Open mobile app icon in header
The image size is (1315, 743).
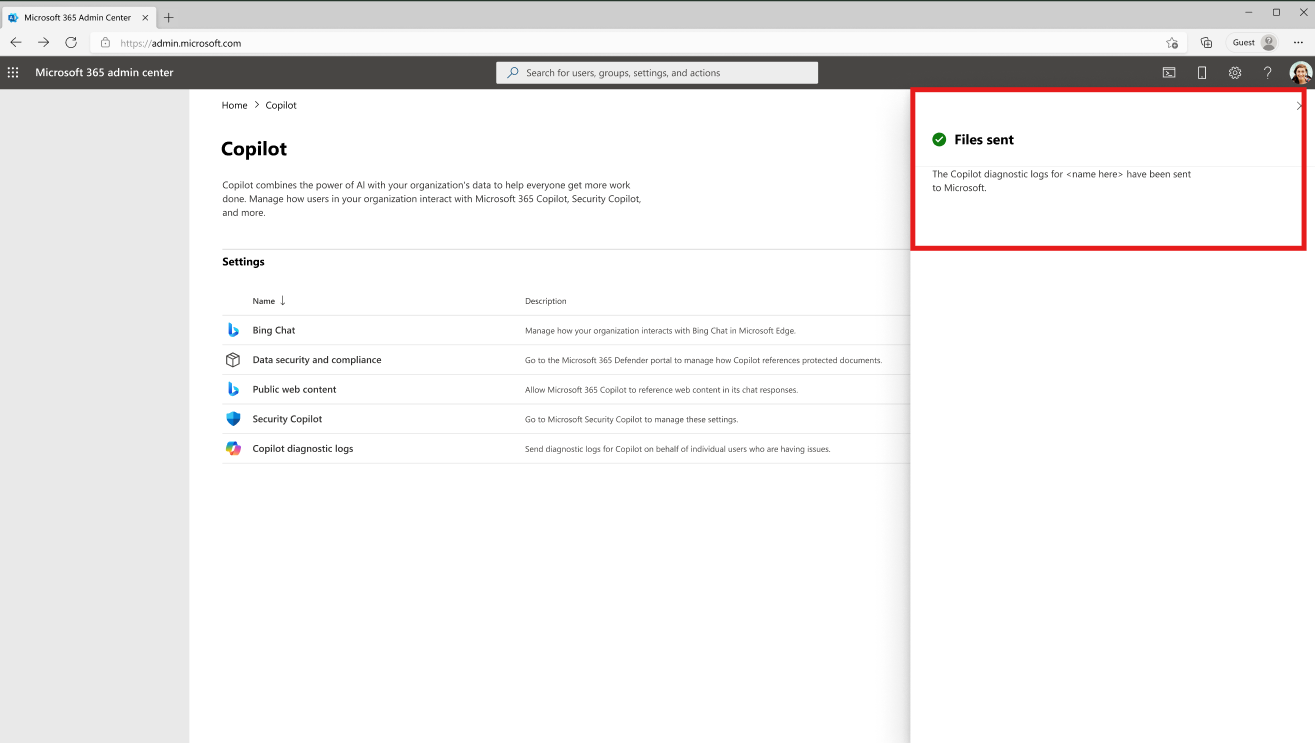tap(1202, 72)
